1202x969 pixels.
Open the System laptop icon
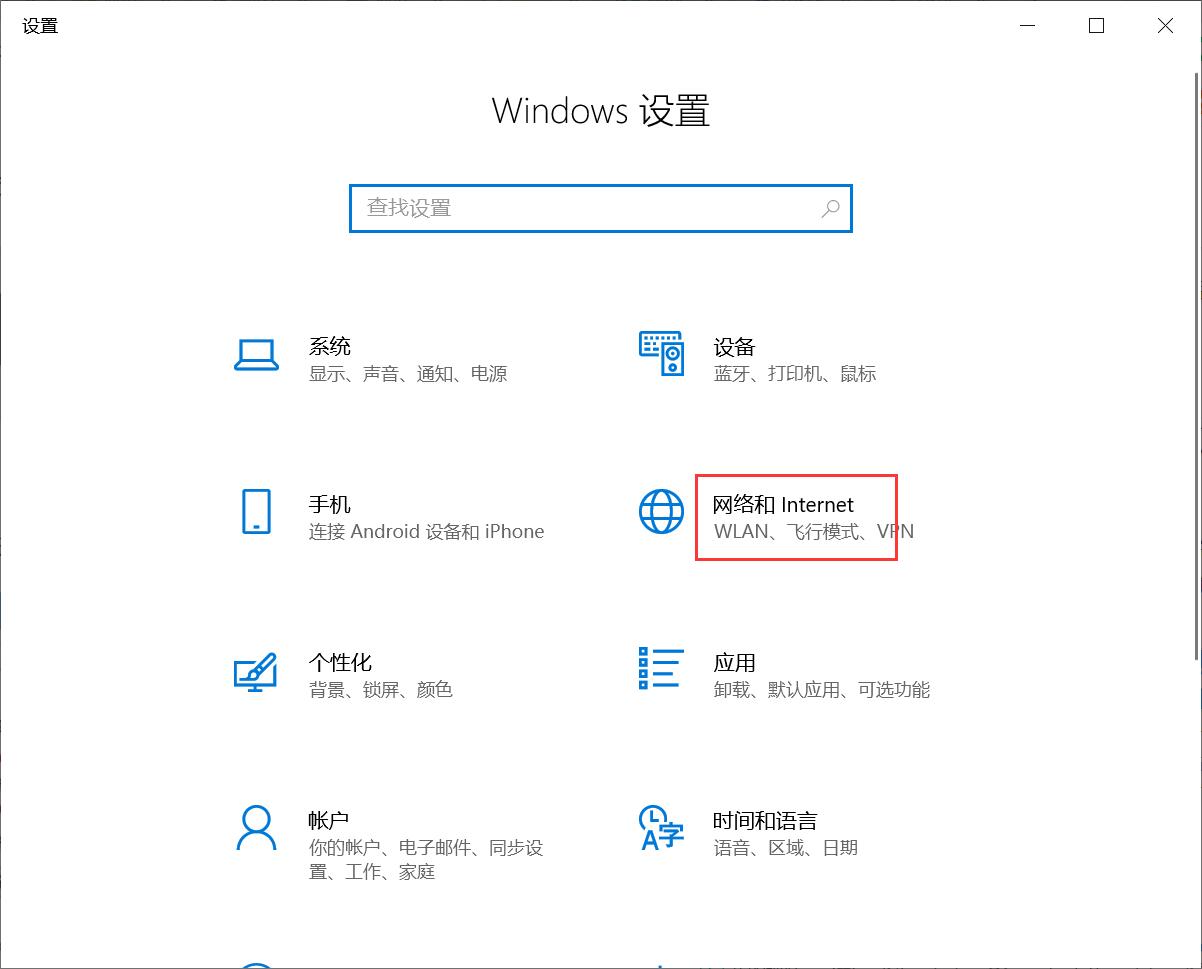[256, 354]
